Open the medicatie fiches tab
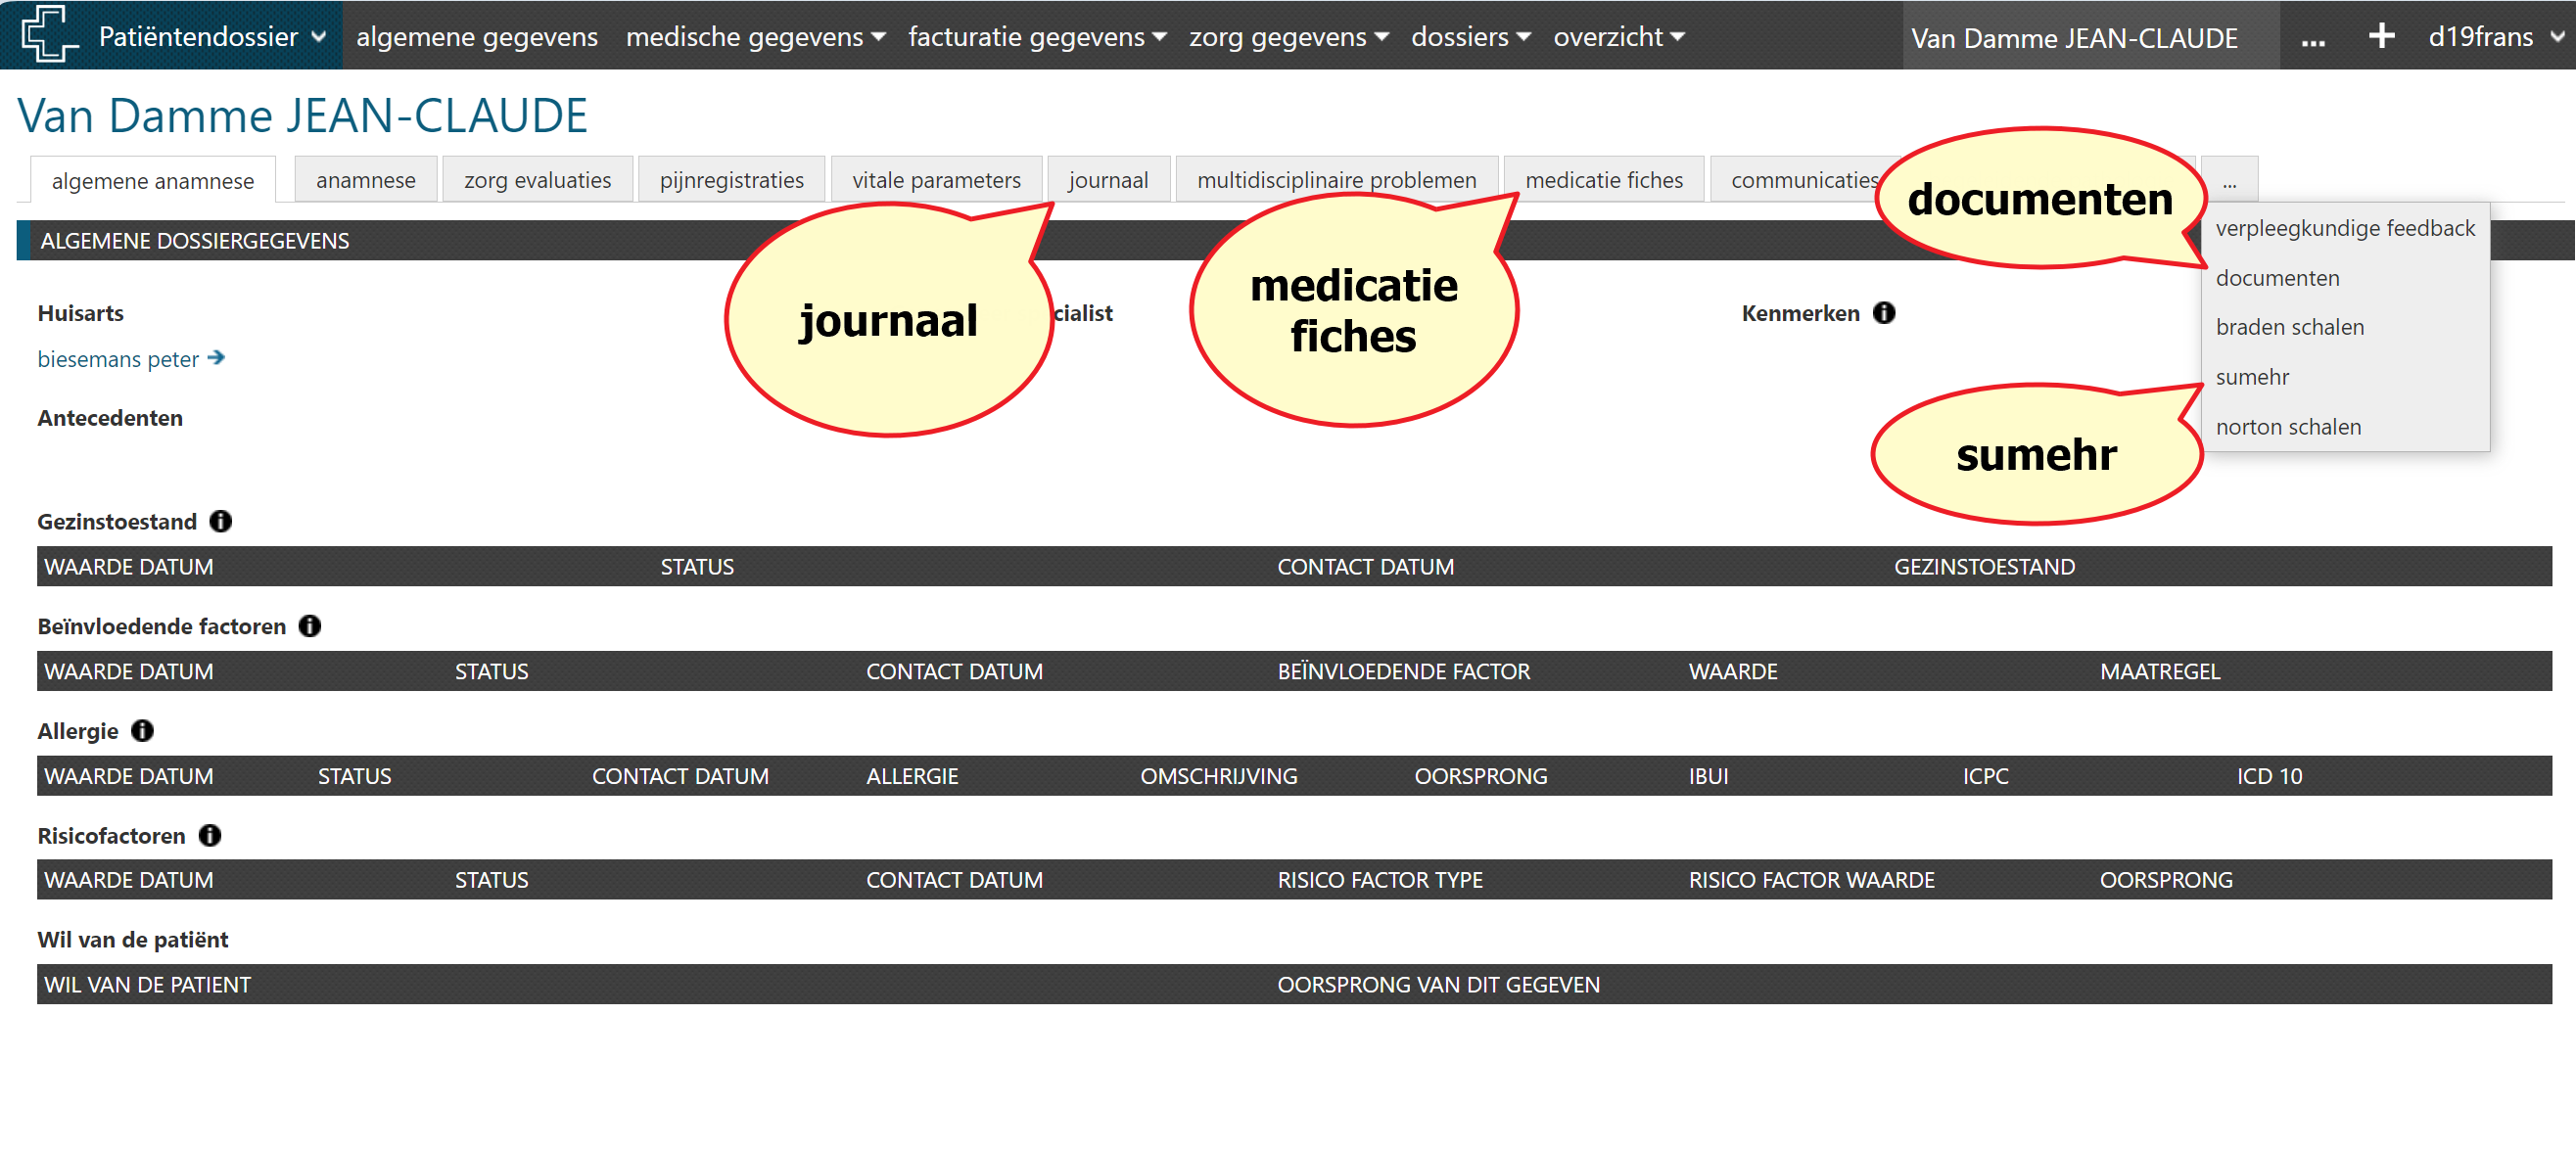2576x1153 pixels. (1603, 180)
